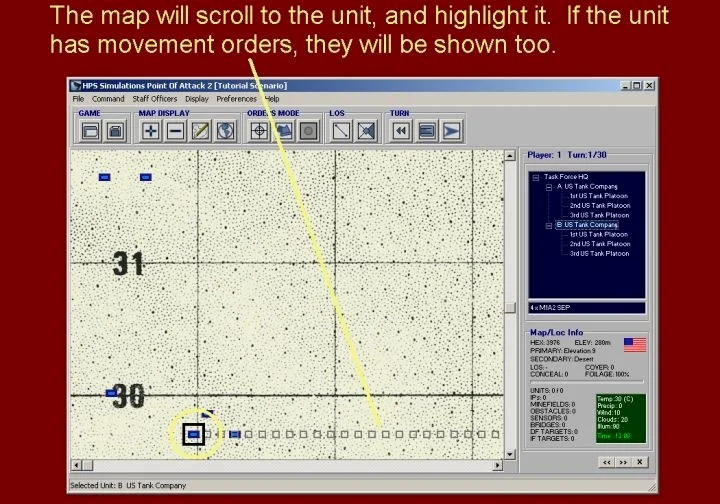Click the 'Clouds: 20' weather reading
The height and width of the screenshot is (504, 720).
coord(612,420)
